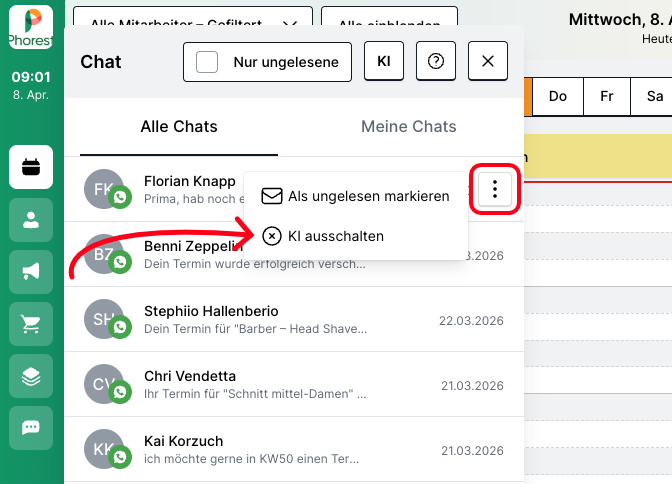Open the marketing megaphone icon
The image size is (672, 484).
point(31,271)
